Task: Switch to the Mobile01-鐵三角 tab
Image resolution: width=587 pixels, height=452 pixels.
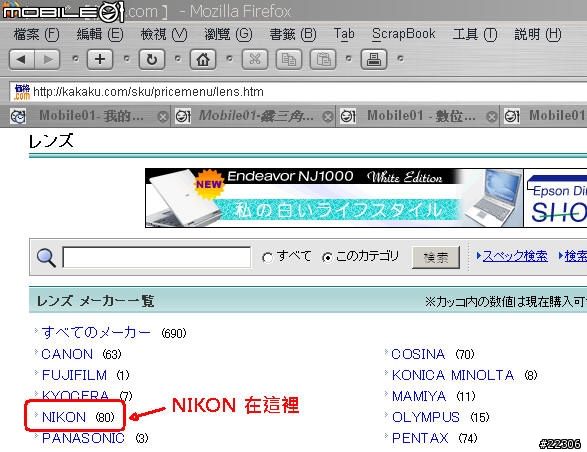Action: 254,116
